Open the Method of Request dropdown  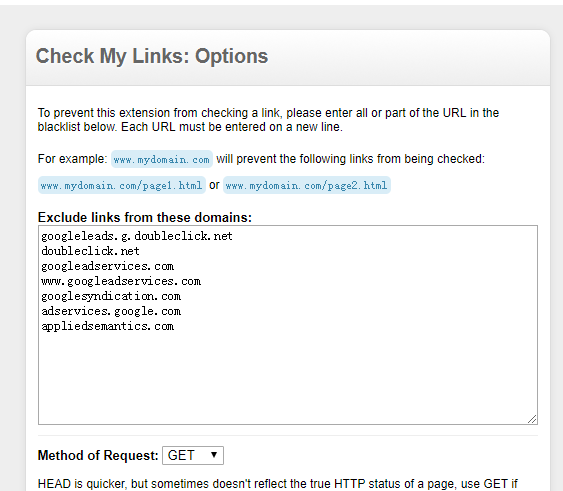coord(193,455)
